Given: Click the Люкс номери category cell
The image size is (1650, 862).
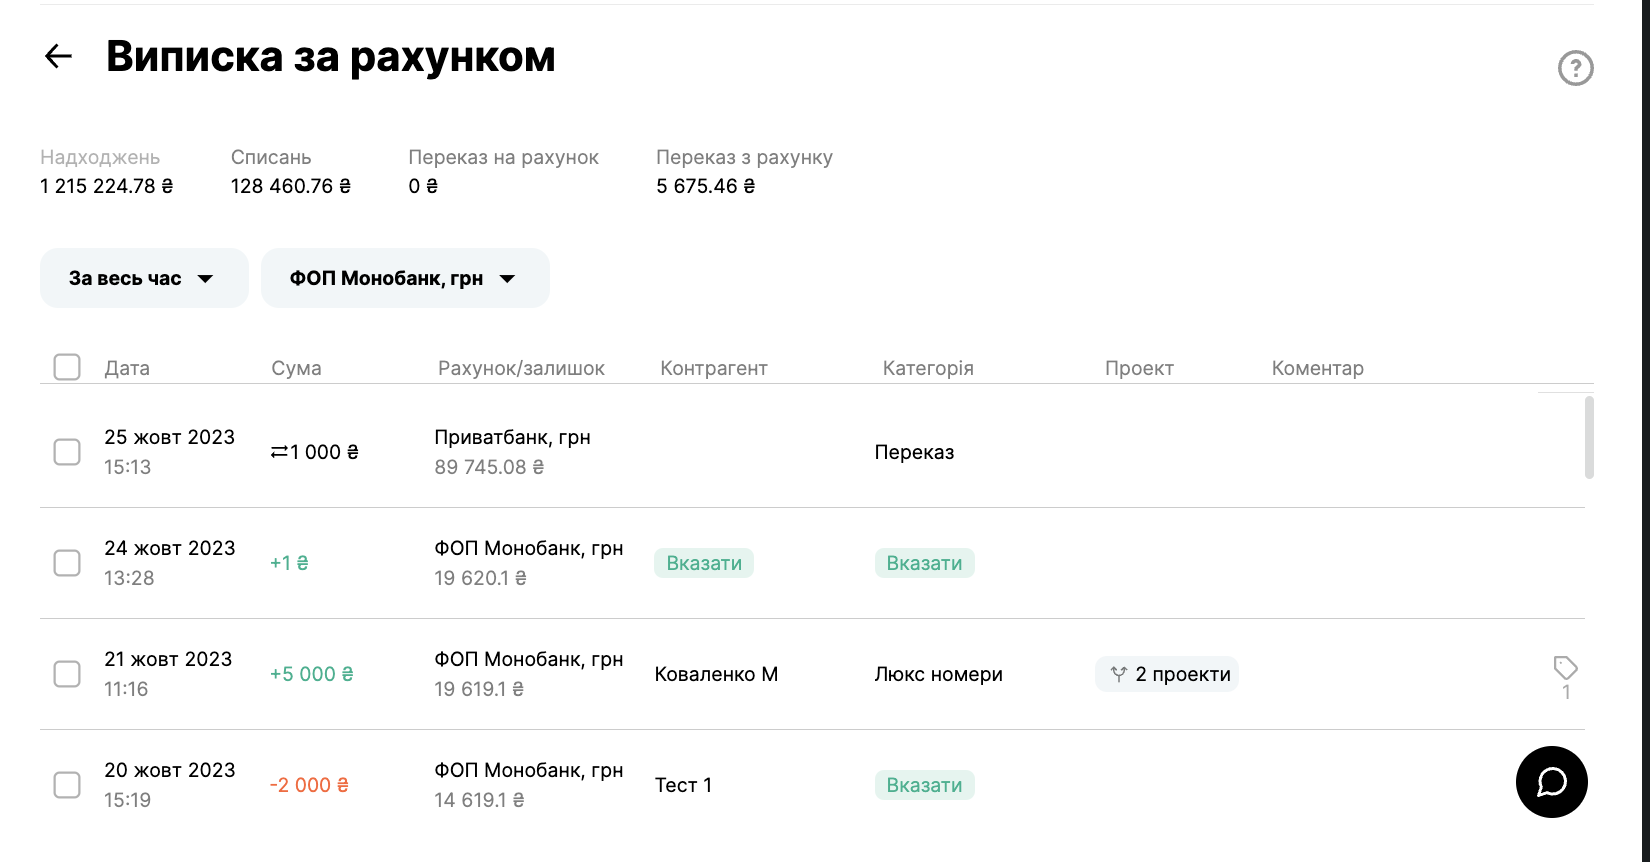Looking at the screenshot, I should point(938,674).
